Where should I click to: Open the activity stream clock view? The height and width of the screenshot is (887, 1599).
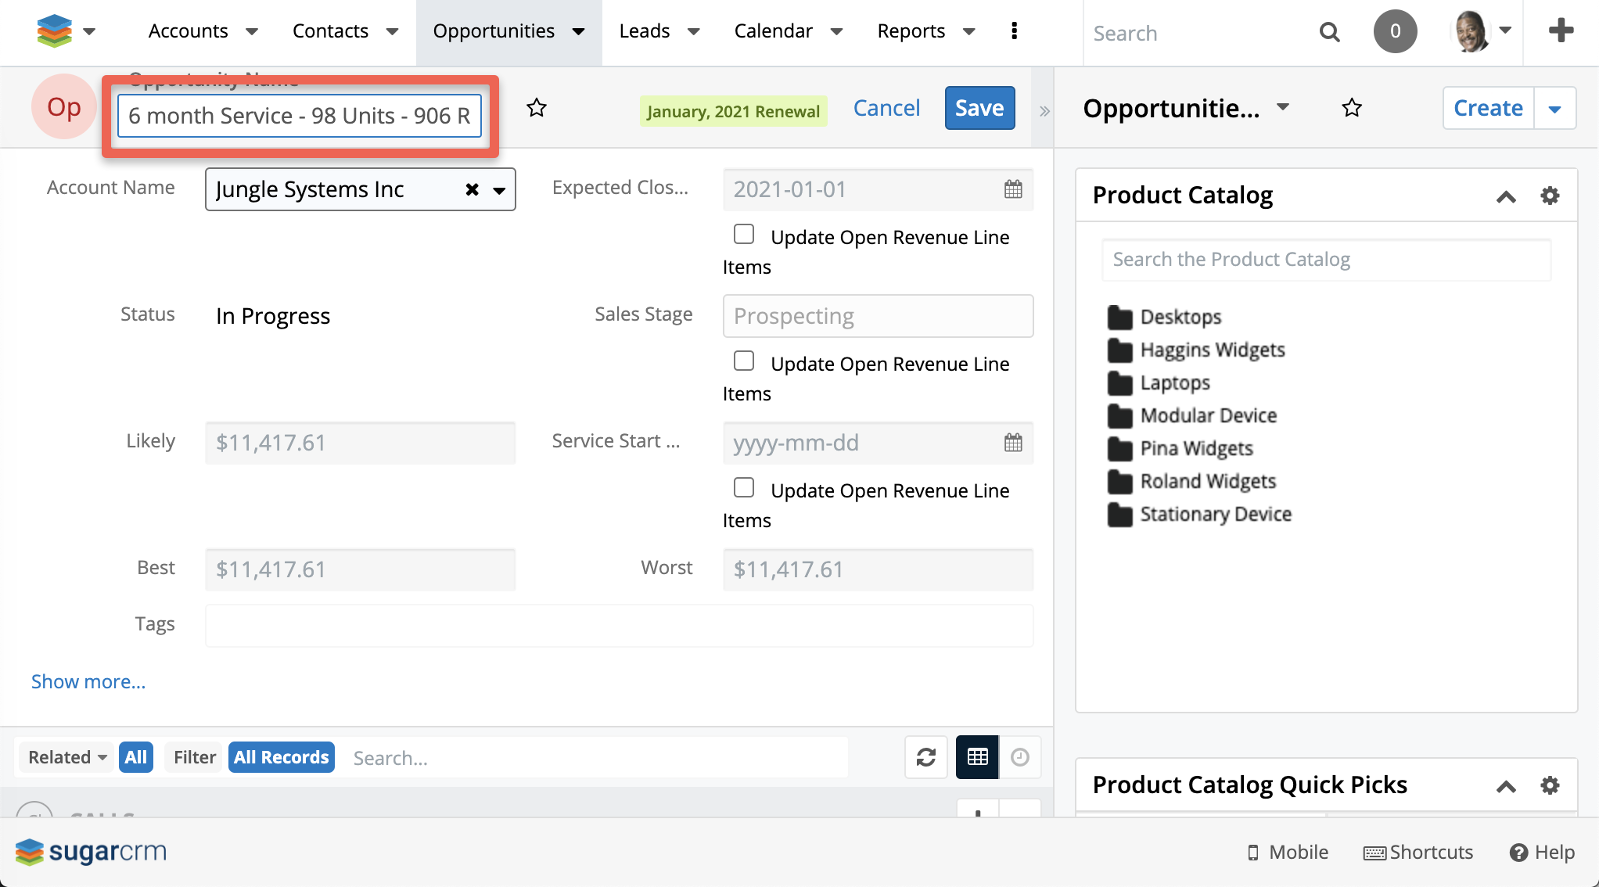coord(1020,757)
